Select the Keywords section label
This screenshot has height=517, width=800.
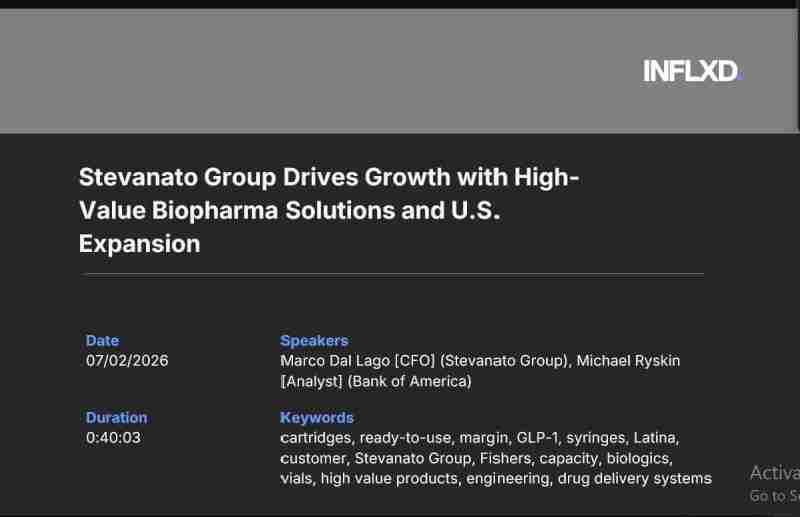316,417
